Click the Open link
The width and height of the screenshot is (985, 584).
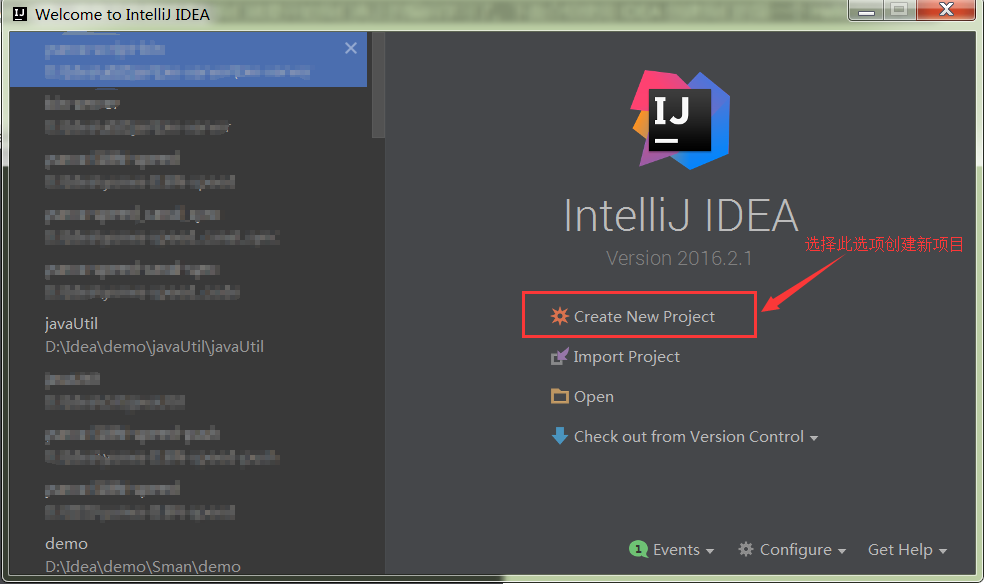click(x=594, y=397)
